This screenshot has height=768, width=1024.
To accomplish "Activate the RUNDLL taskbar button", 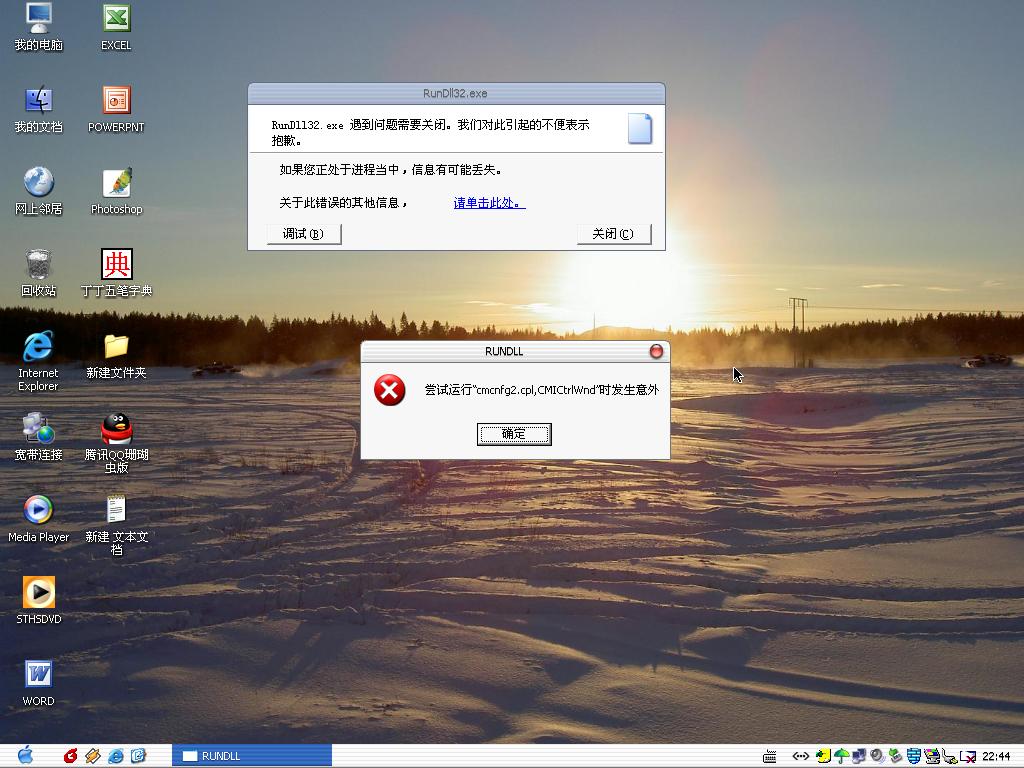I will point(252,756).
